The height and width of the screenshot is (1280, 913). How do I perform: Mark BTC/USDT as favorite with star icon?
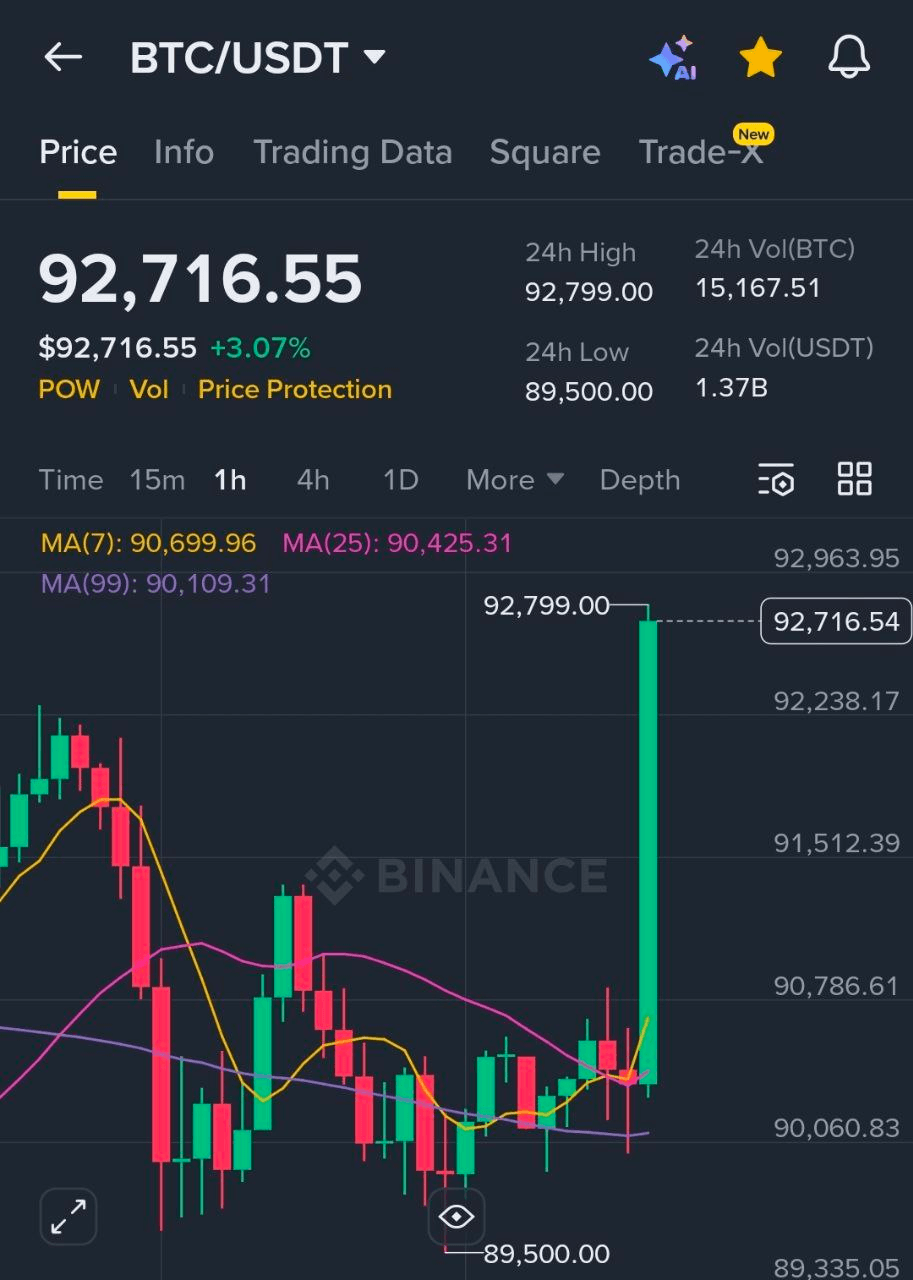(x=760, y=57)
